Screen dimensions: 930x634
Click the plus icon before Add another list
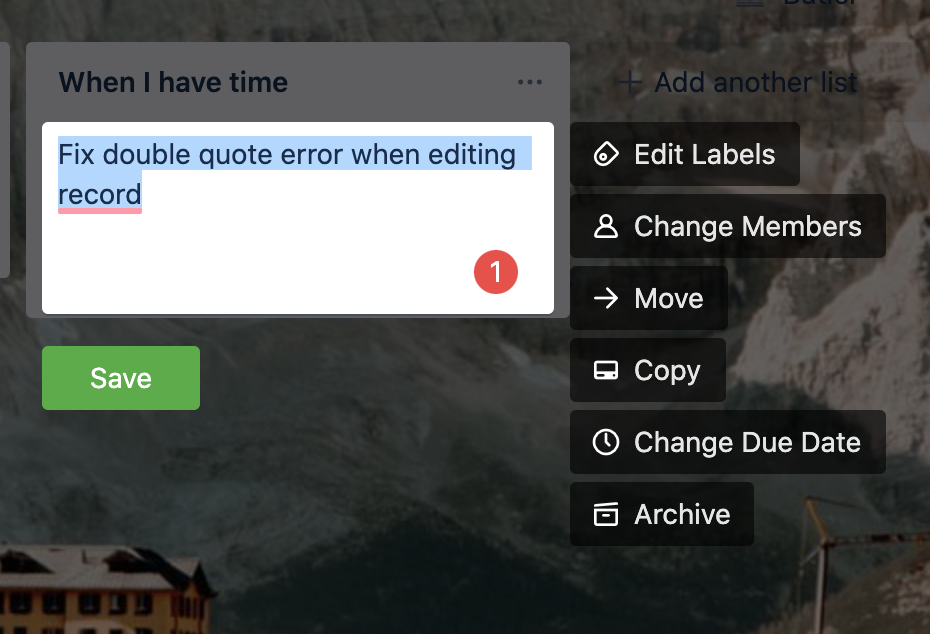[630, 82]
